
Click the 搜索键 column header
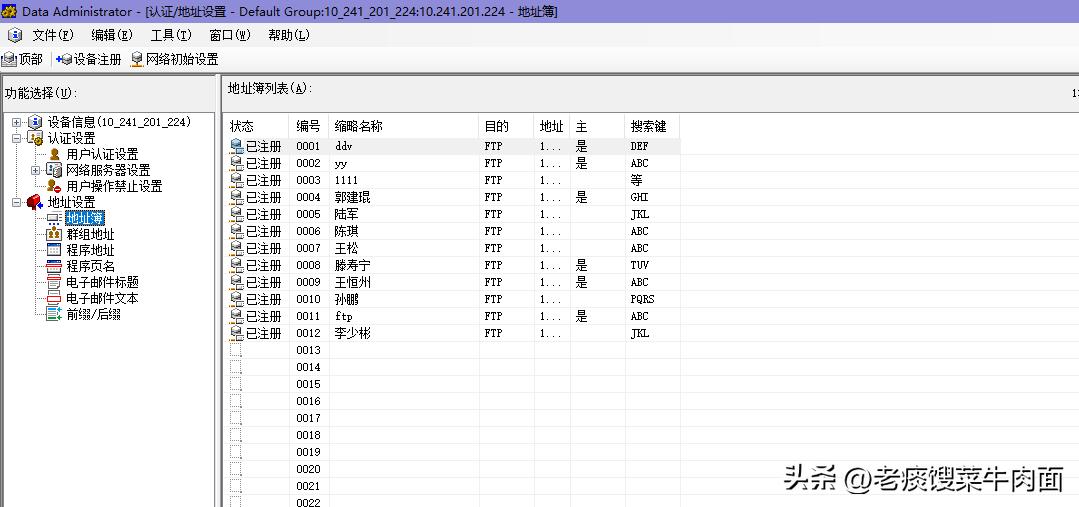pos(648,127)
